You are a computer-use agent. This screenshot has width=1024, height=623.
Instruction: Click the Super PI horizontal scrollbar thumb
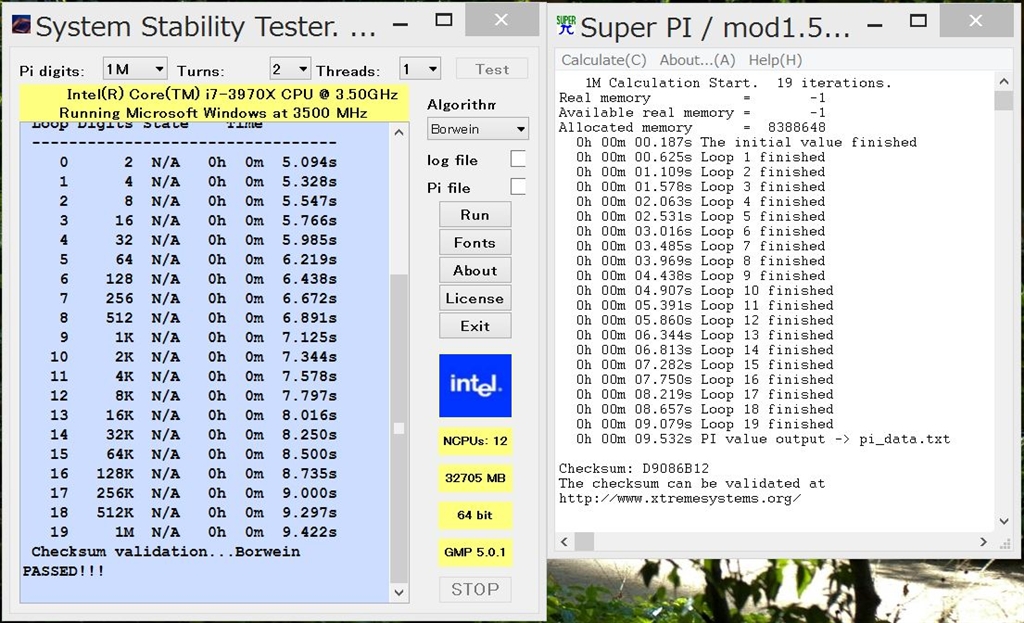tap(584, 541)
